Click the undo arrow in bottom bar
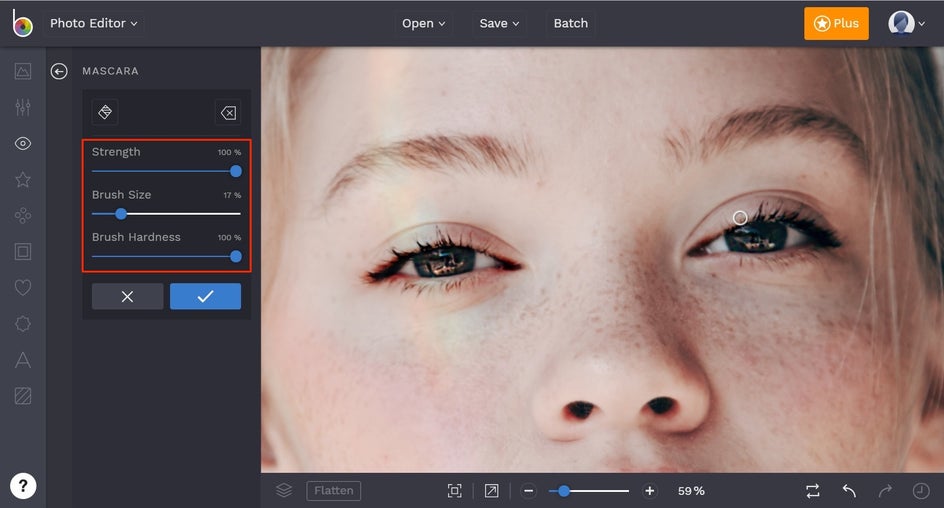944x508 pixels. [849, 491]
